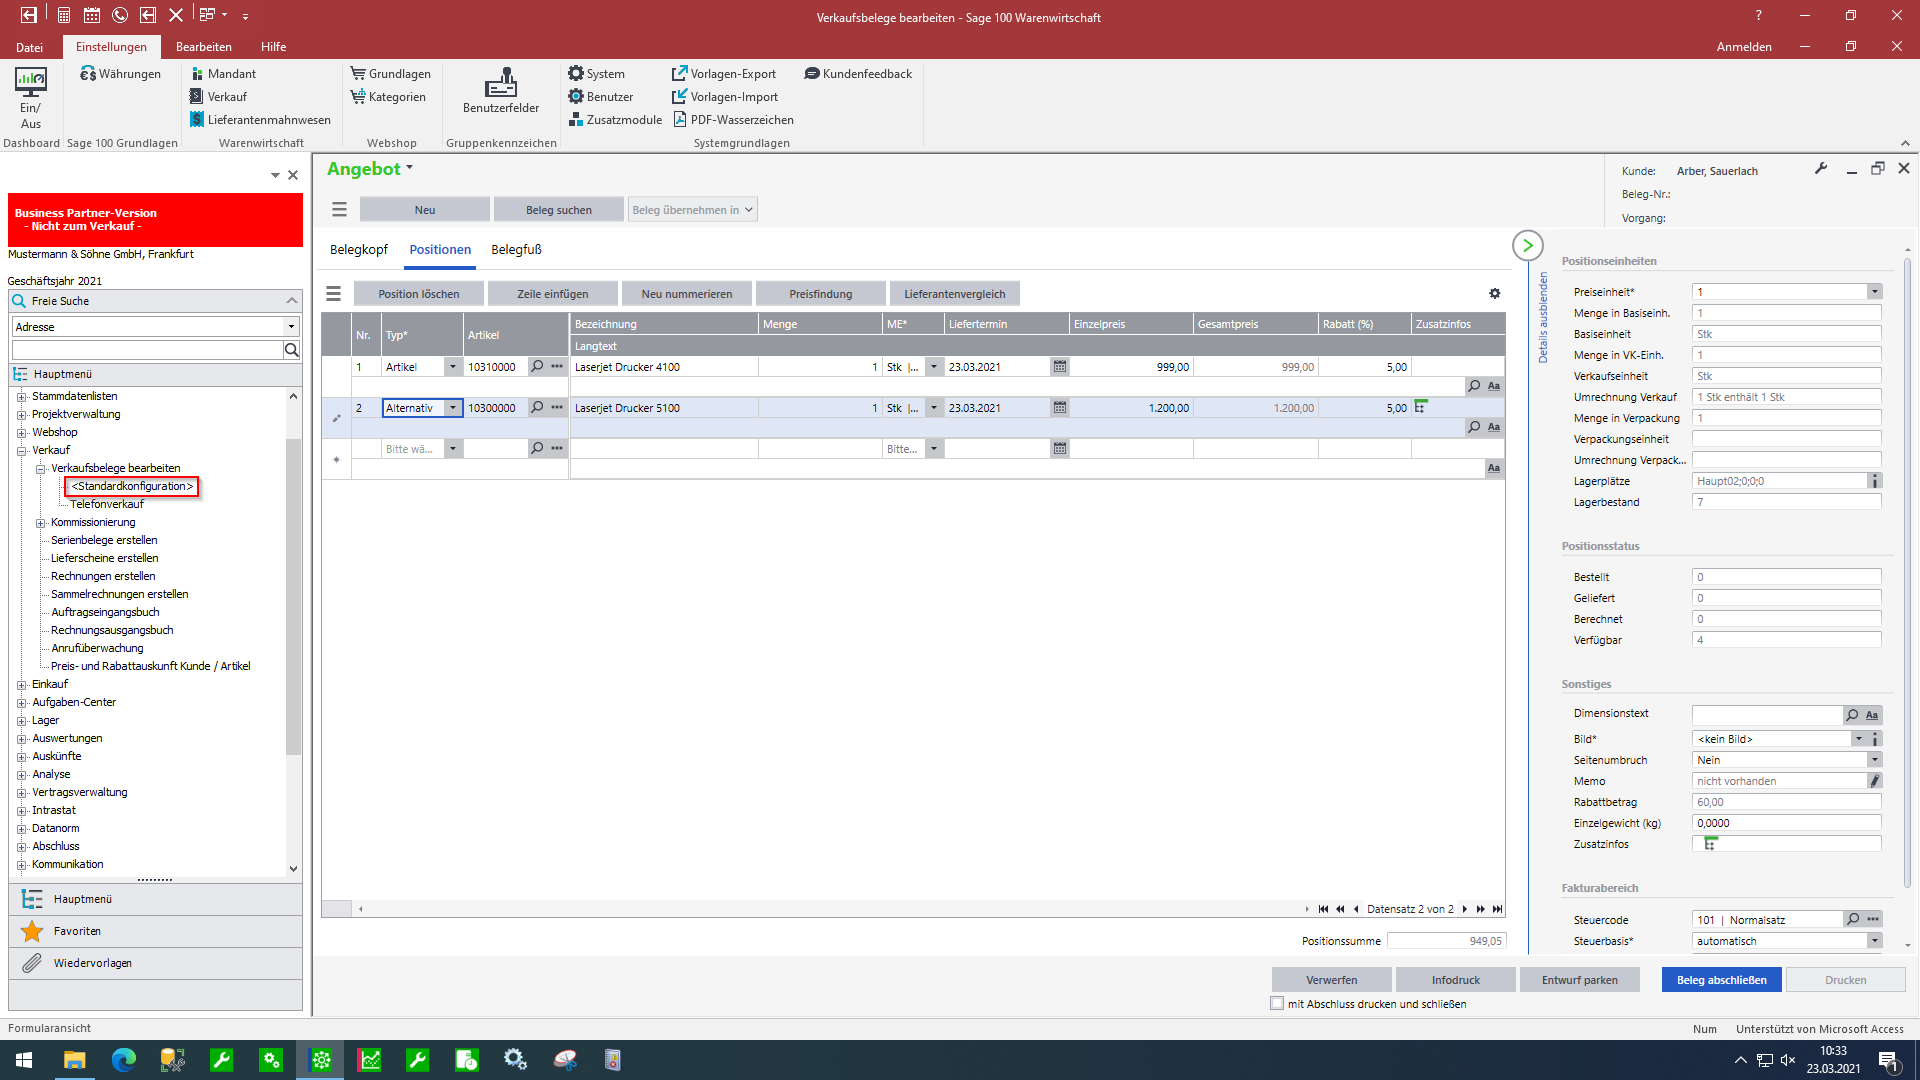Open Zusatzmodule settings
The image size is (1920, 1080).
(615, 120)
